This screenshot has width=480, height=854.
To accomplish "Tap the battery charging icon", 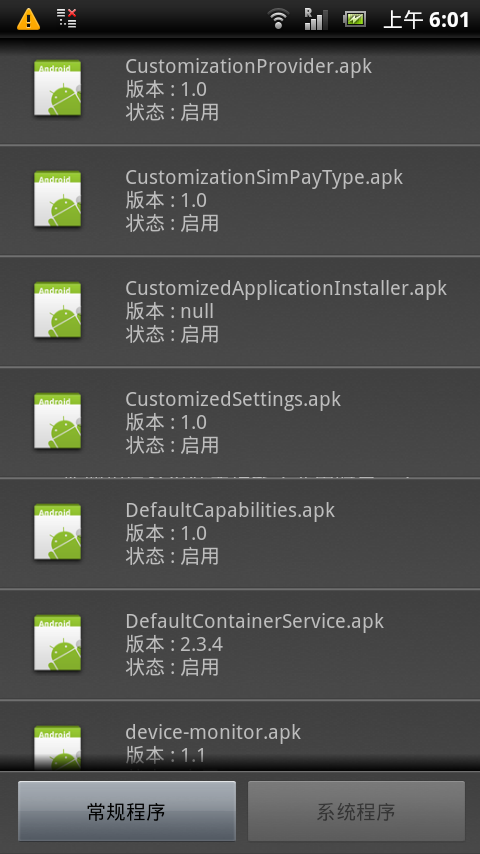I will point(354,20).
